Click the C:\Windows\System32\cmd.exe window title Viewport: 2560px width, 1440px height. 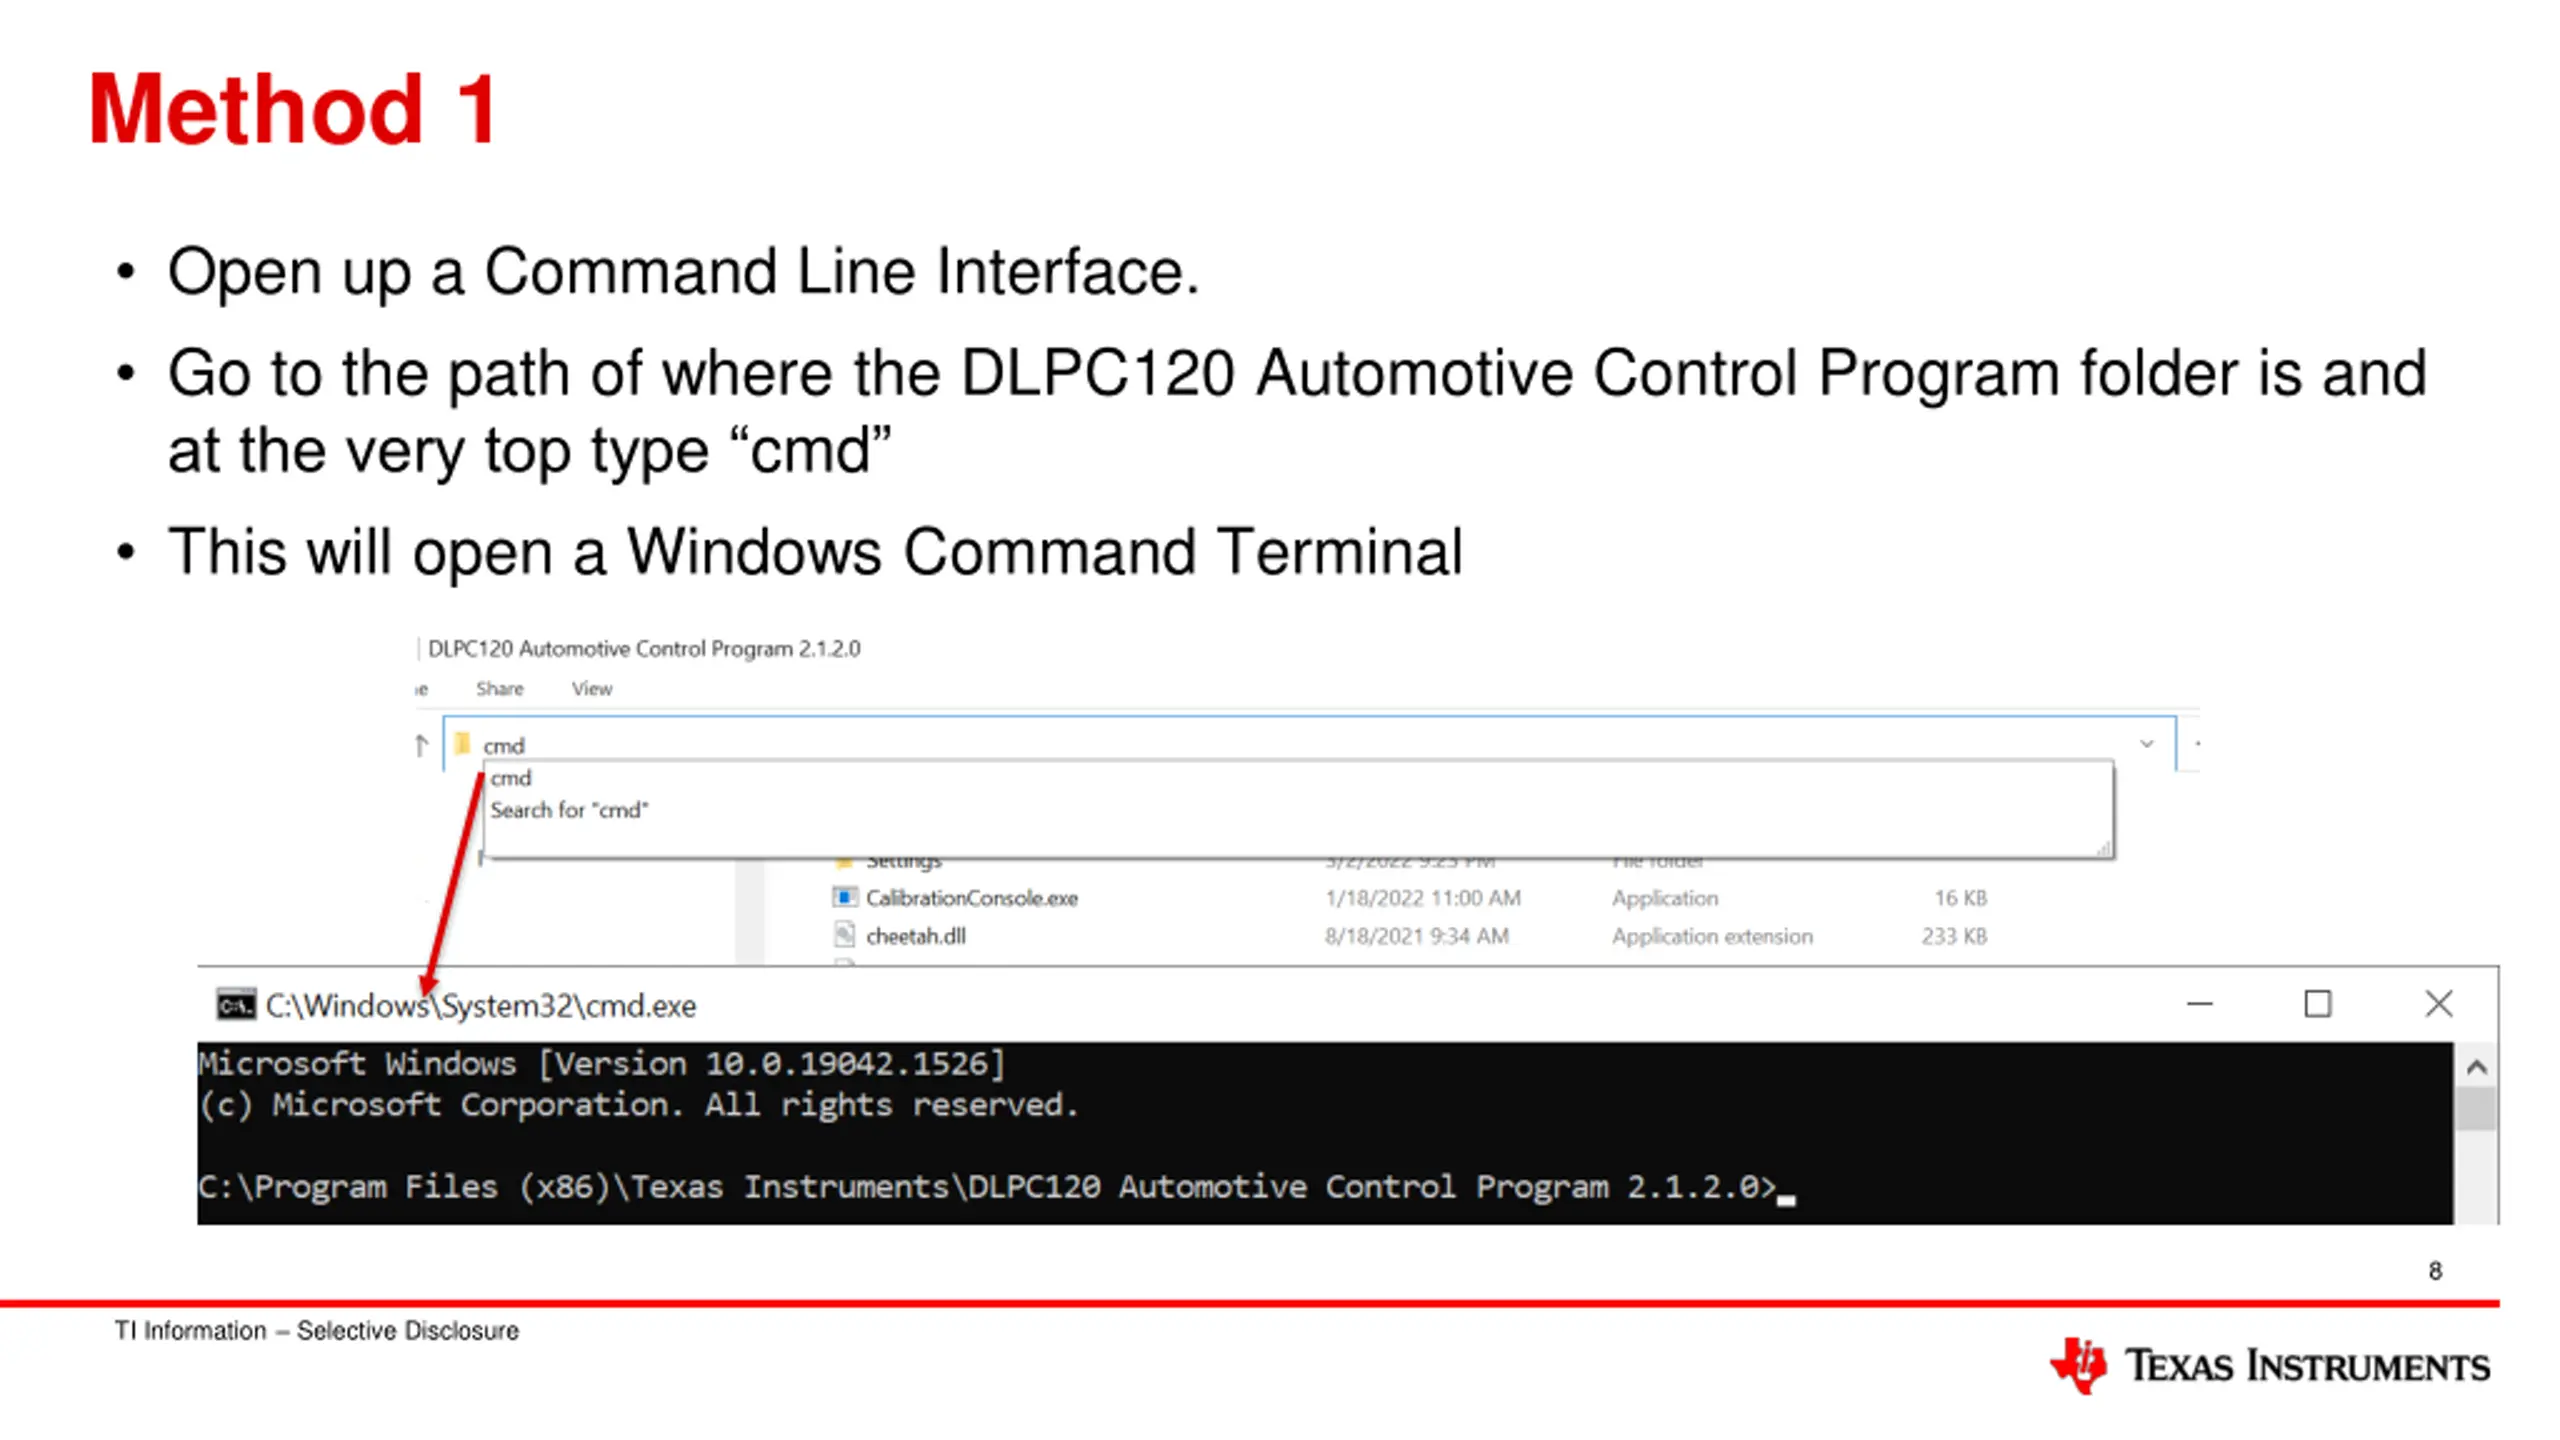481,1005
